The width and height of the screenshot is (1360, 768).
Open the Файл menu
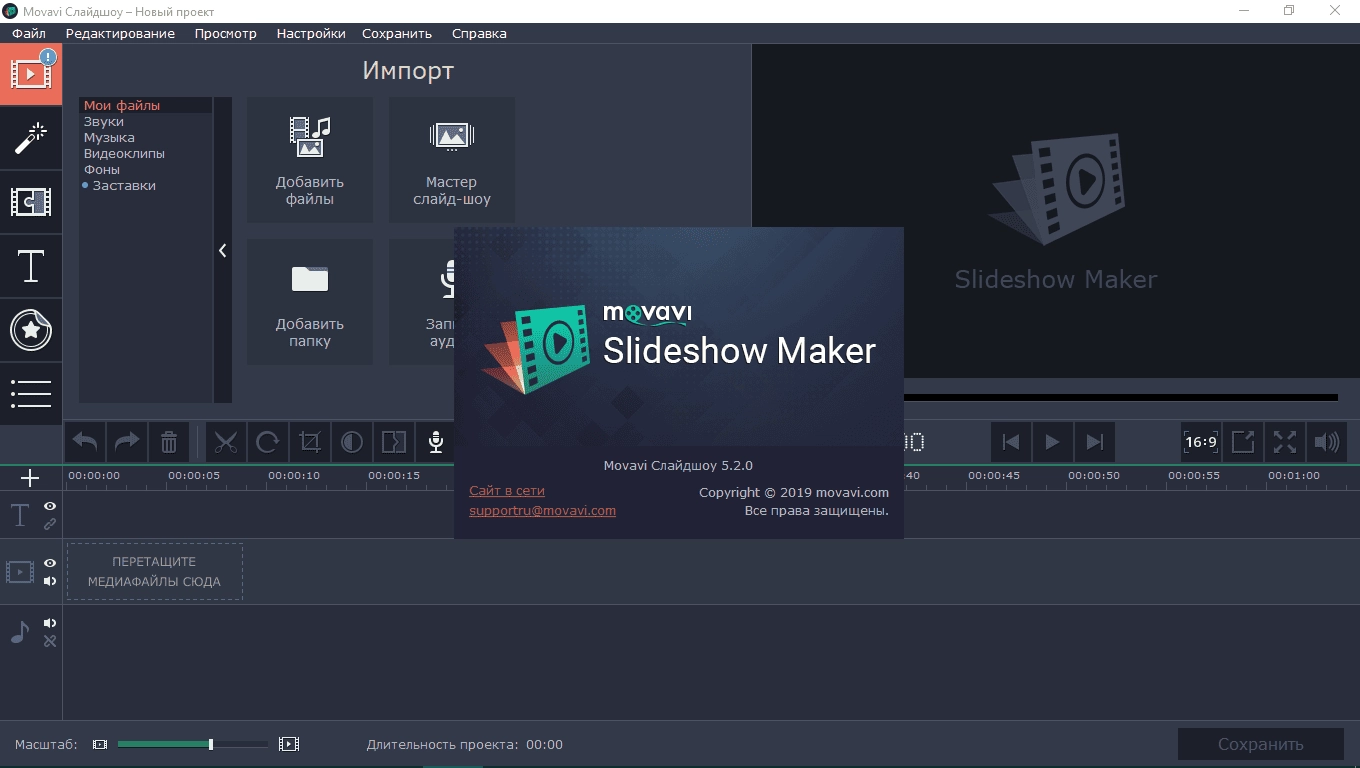[29, 33]
